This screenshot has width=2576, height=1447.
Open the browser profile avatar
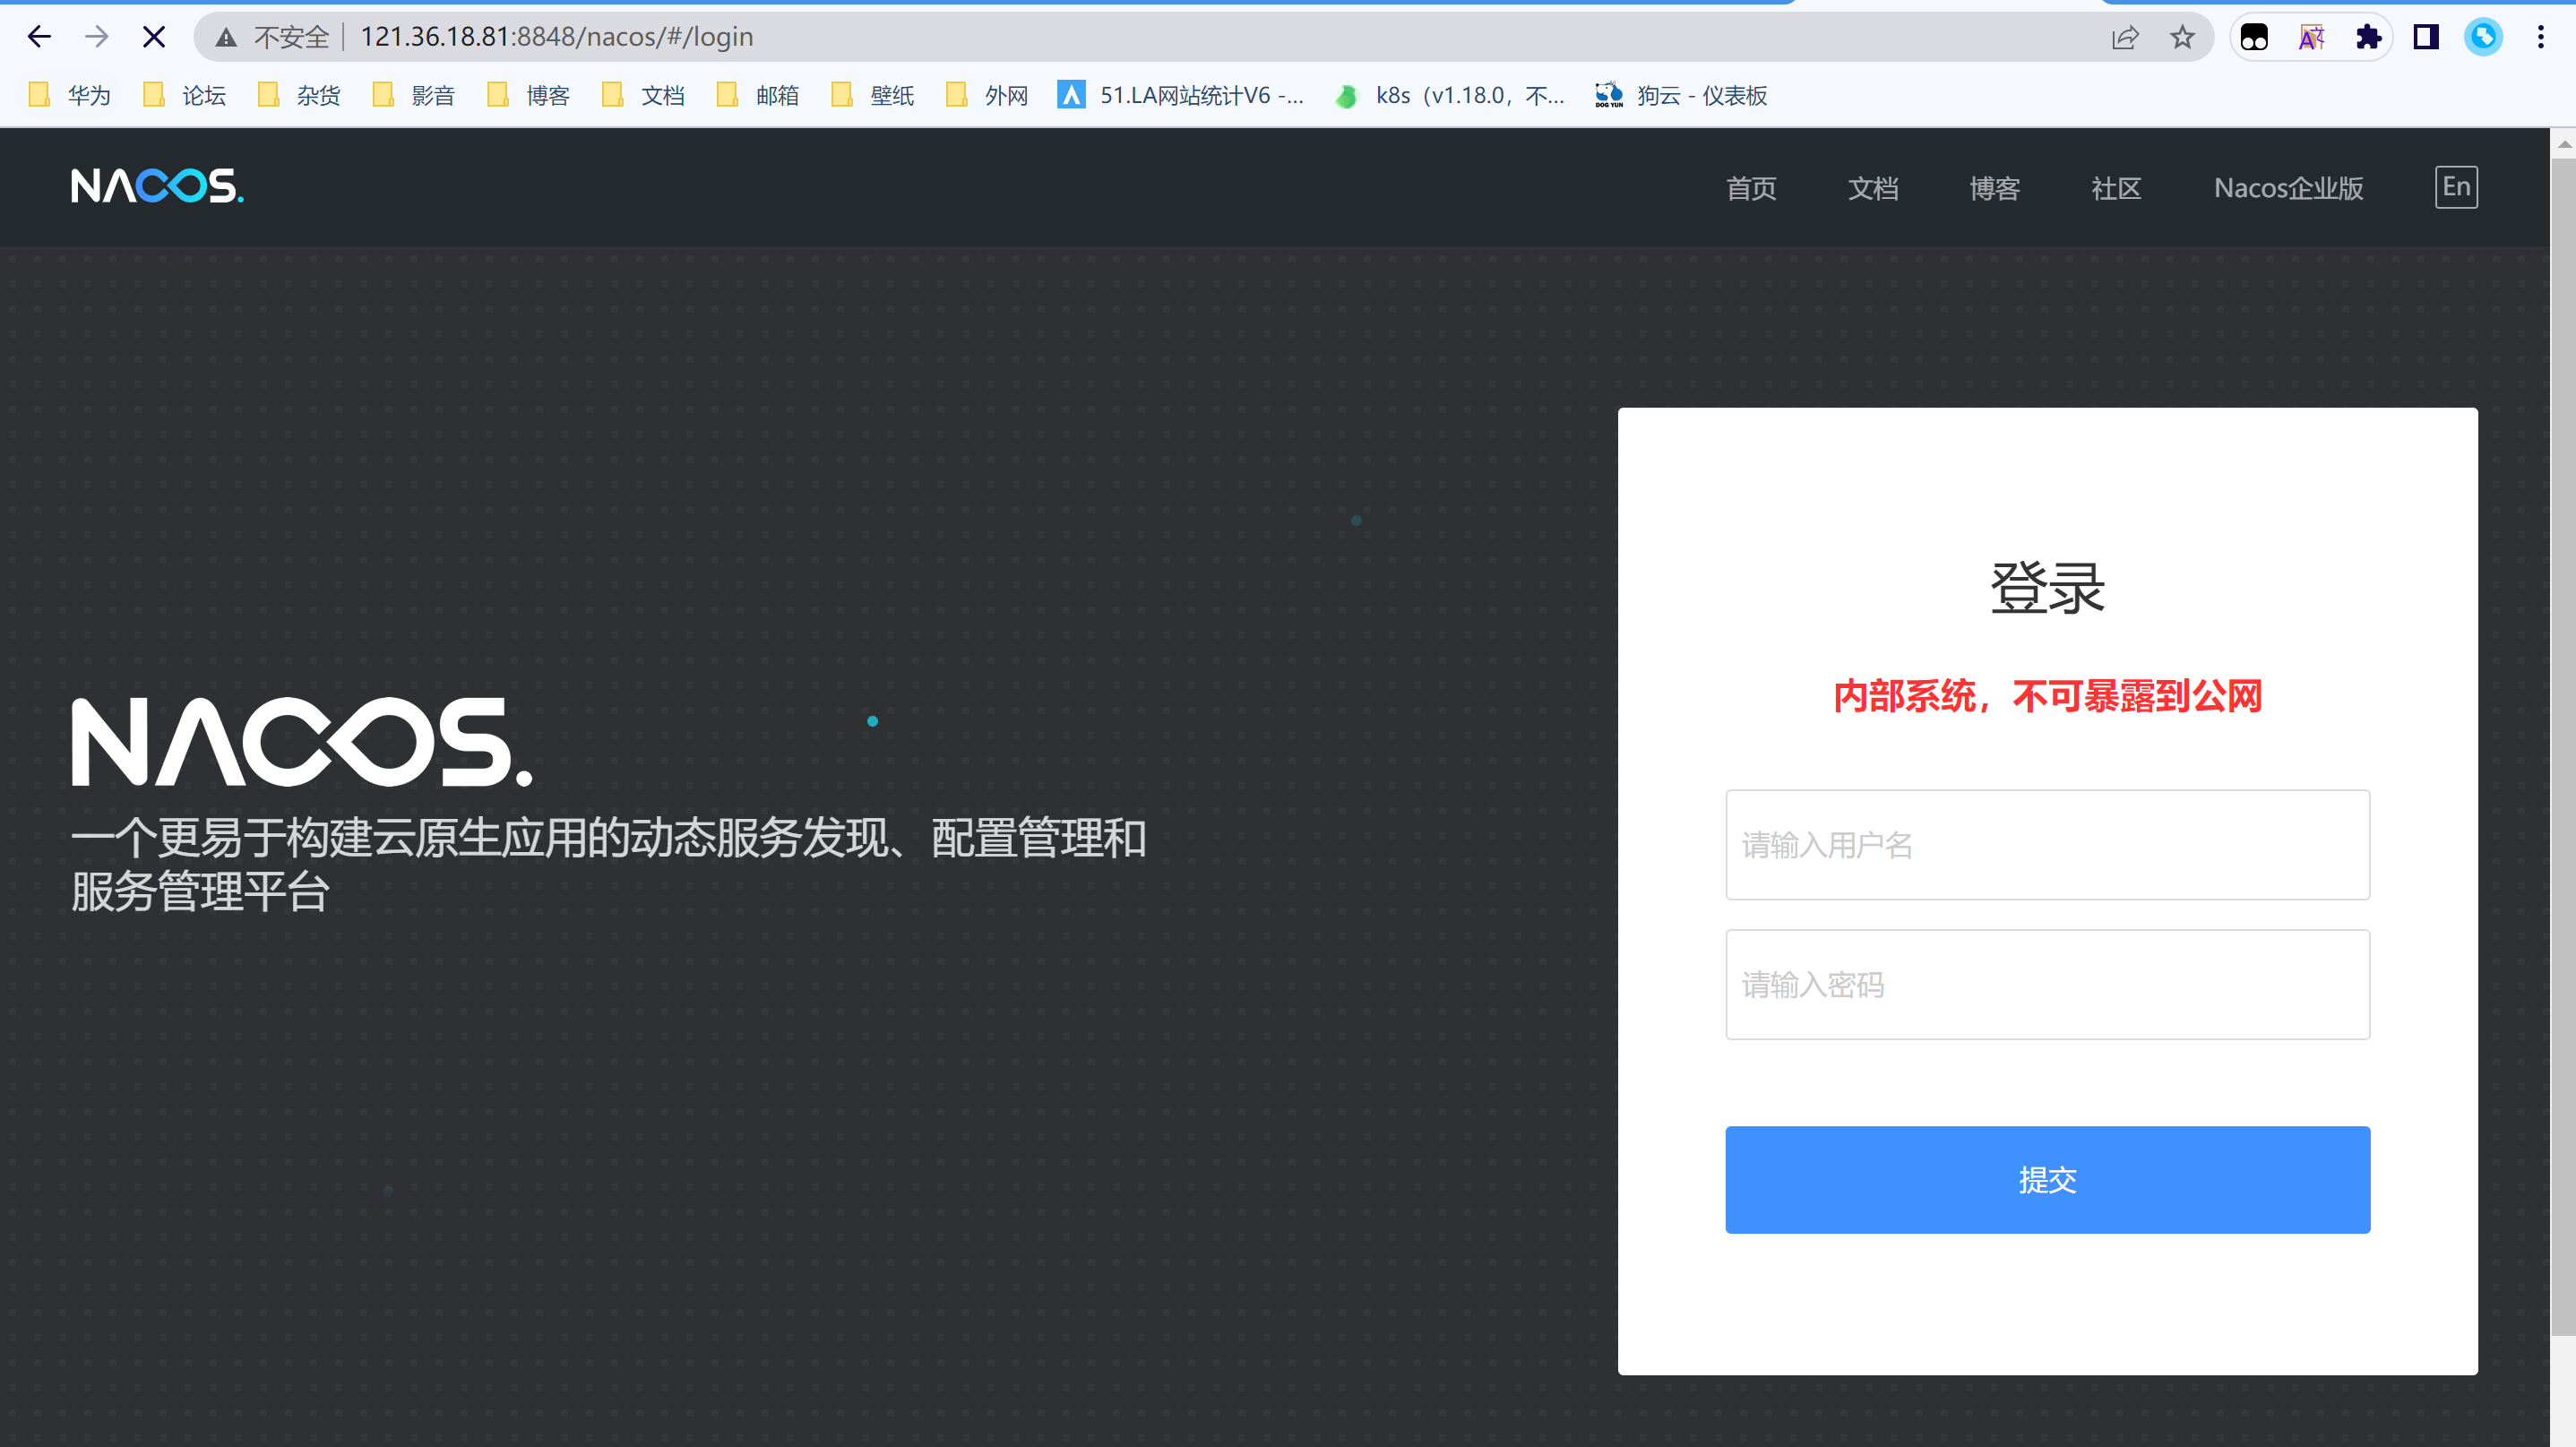pos(2483,37)
